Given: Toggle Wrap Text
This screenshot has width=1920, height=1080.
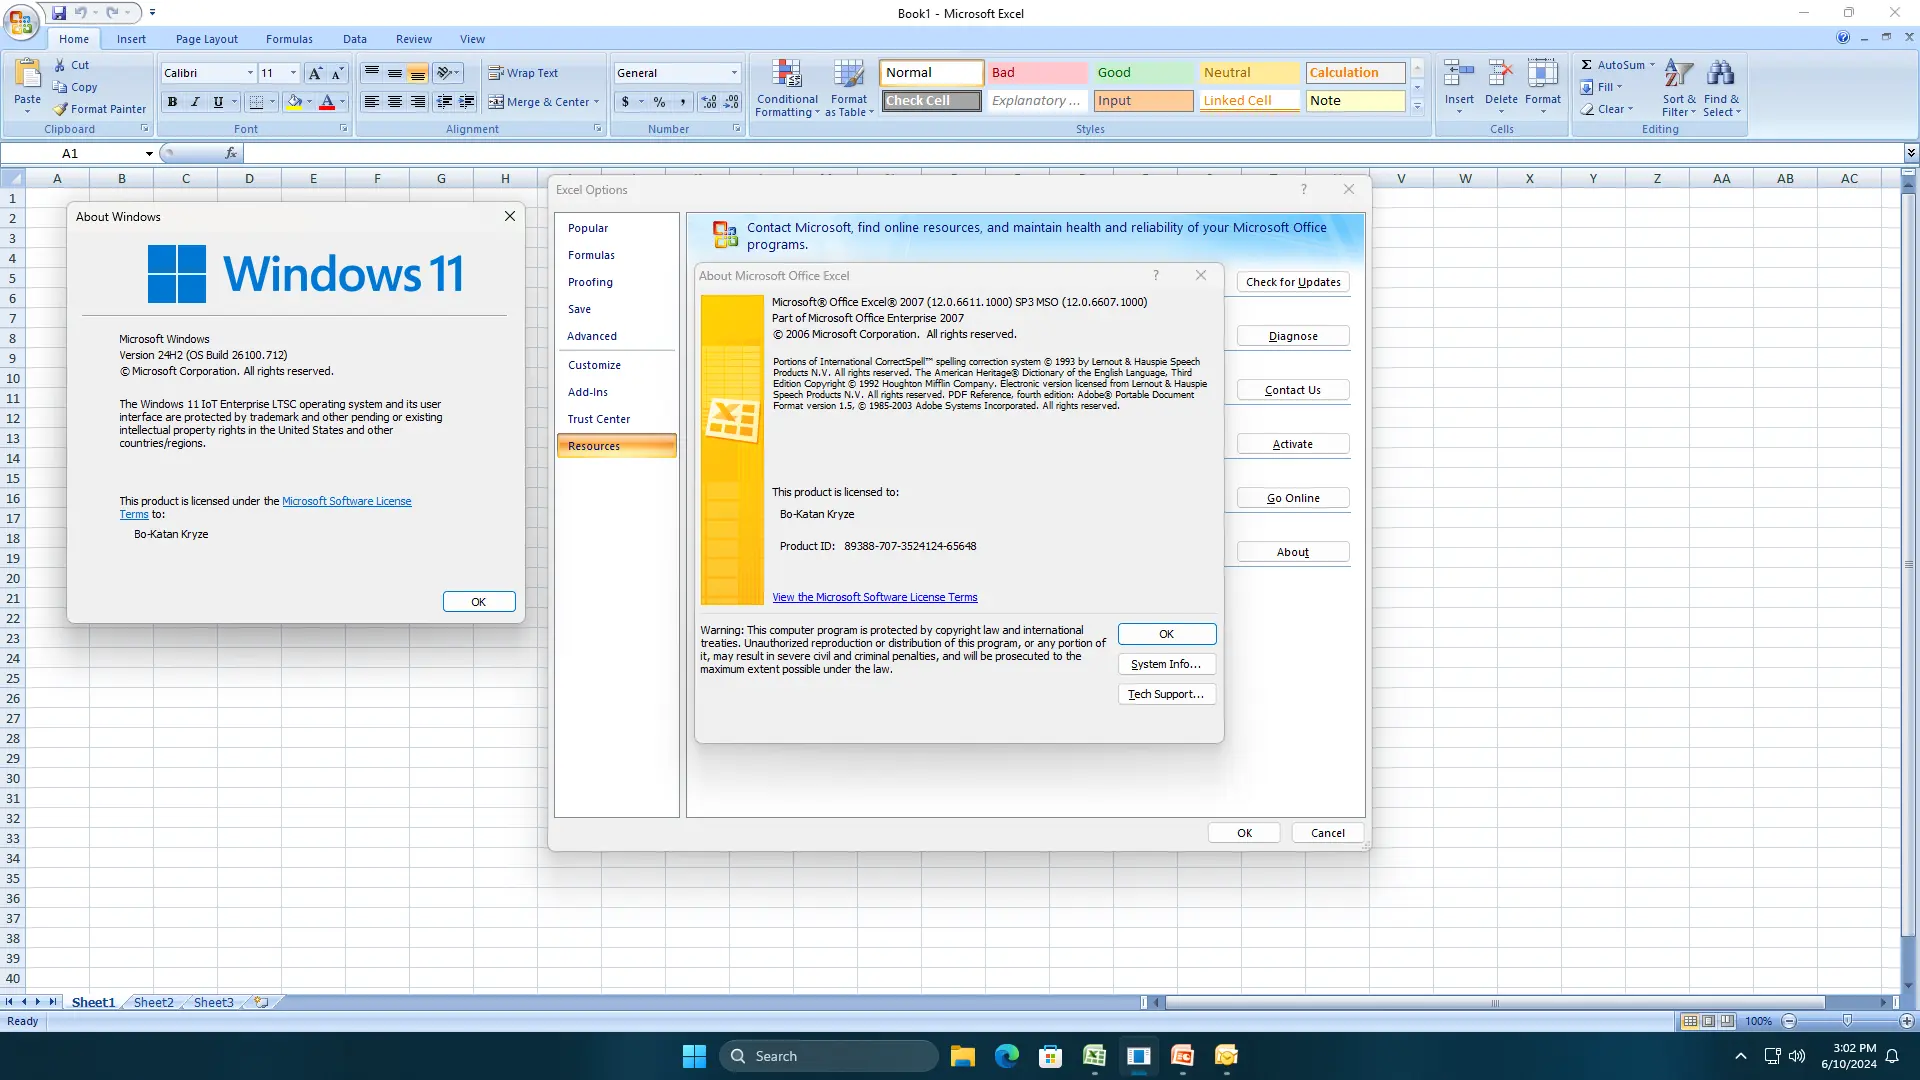Looking at the screenshot, I should click(524, 73).
